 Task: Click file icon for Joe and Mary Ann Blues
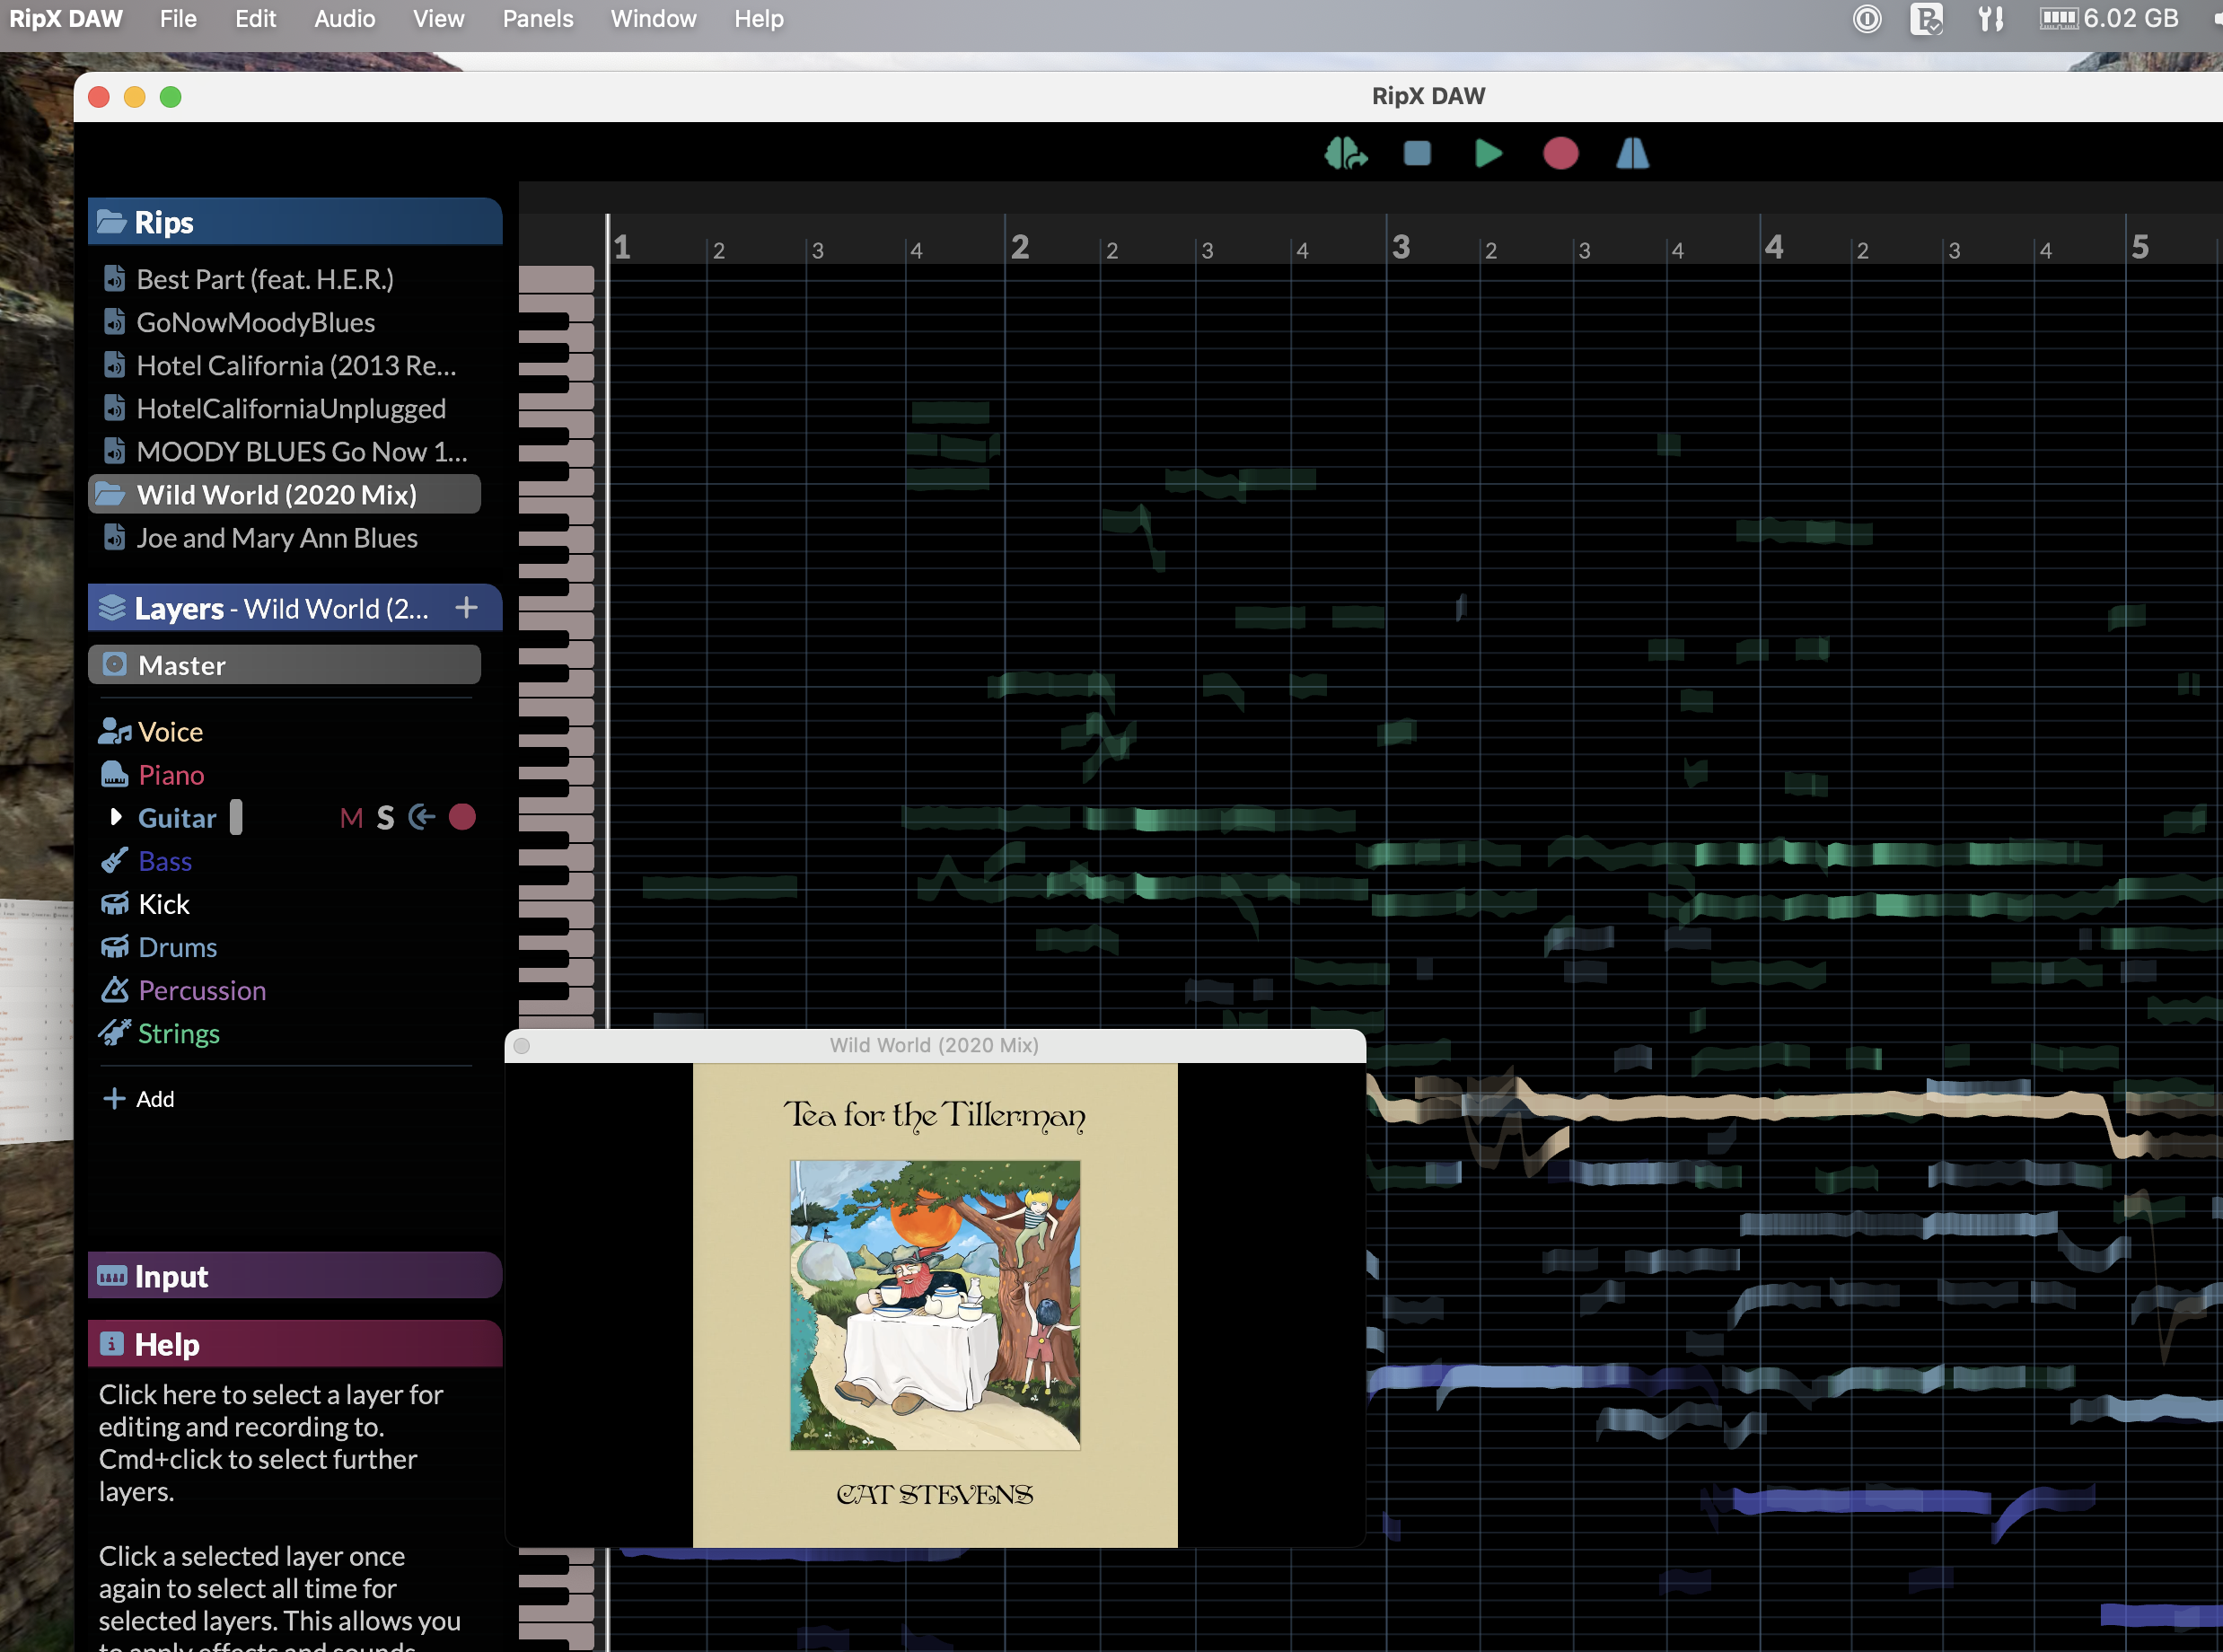pyautogui.click(x=114, y=537)
